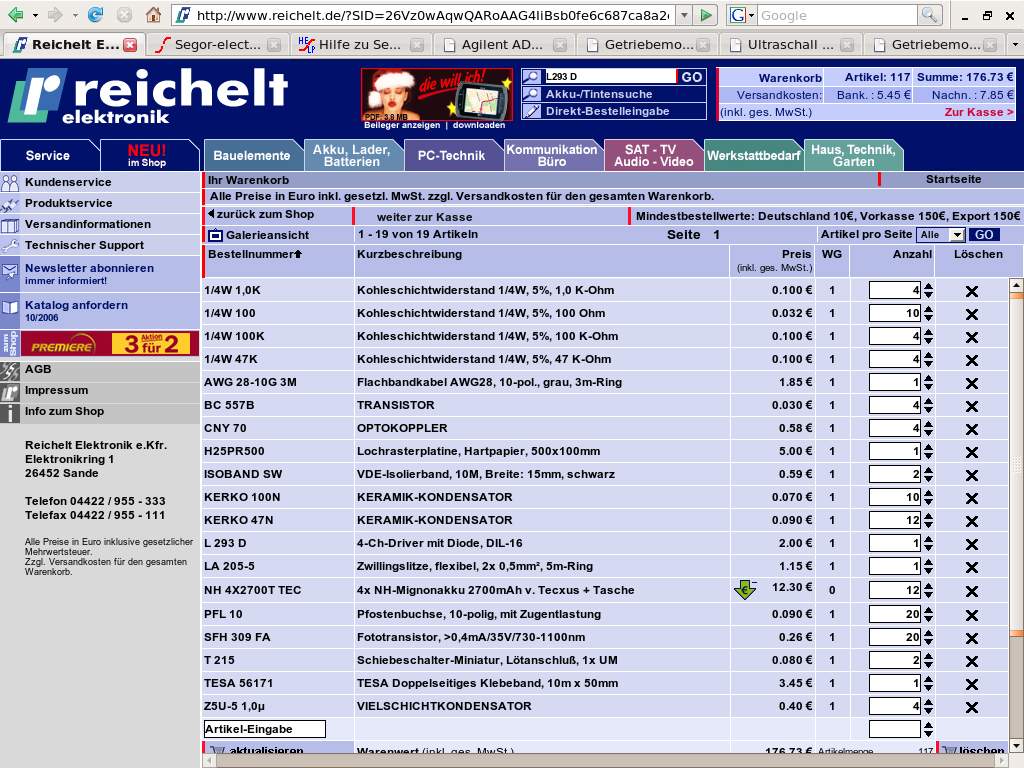1024x768 pixels.
Task: Click the Artikel-Eingabe input field
Action: [265, 729]
